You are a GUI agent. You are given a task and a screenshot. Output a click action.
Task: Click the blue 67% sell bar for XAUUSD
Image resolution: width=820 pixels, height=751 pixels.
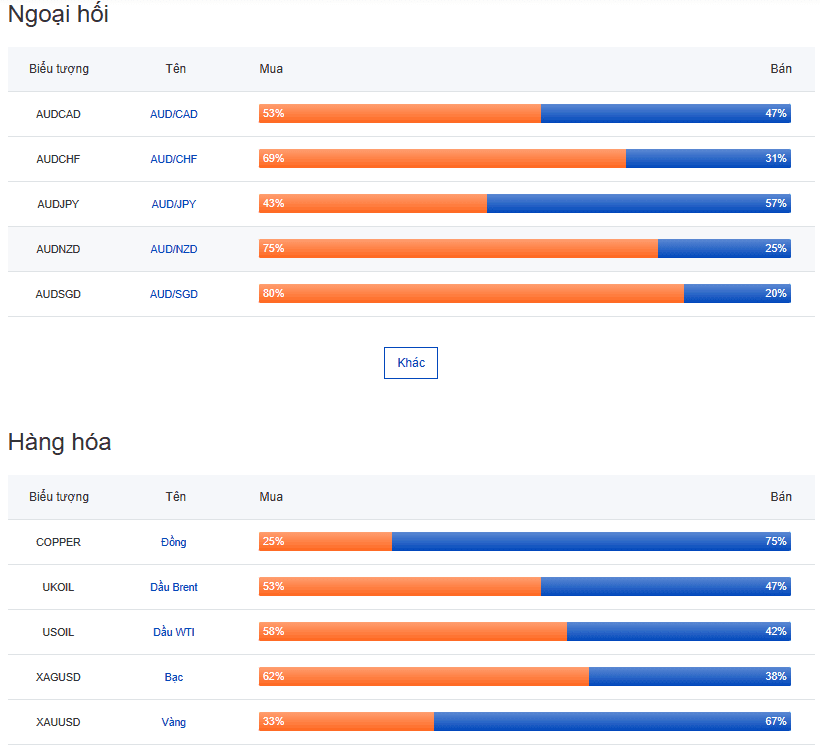click(x=612, y=721)
